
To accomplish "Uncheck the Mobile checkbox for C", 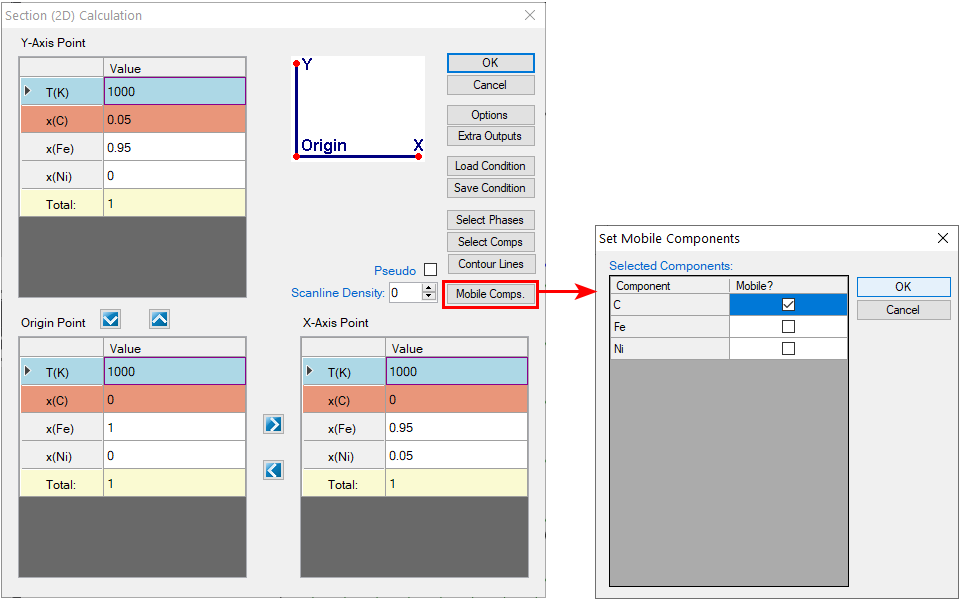I will coord(788,305).
